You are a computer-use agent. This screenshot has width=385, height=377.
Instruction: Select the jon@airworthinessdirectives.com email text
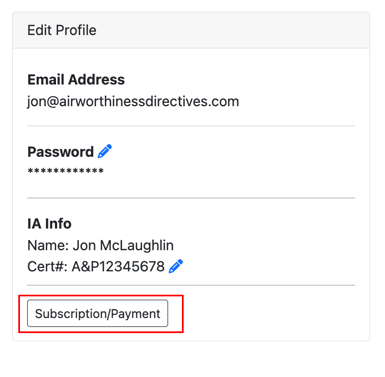tap(133, 101)
